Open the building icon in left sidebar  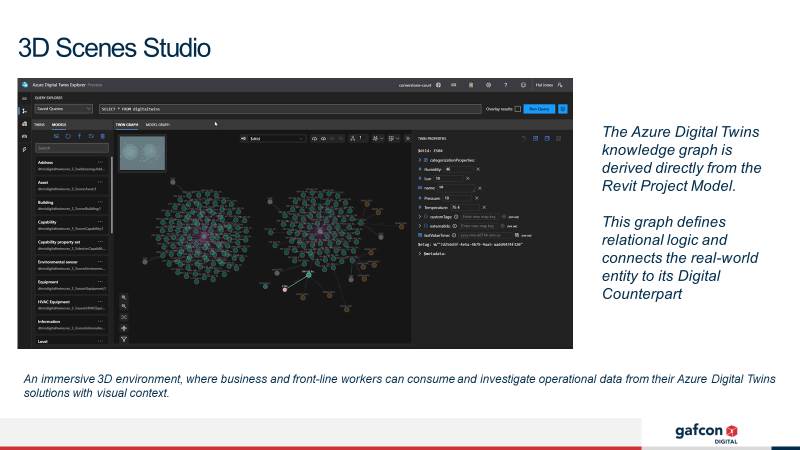24,124
